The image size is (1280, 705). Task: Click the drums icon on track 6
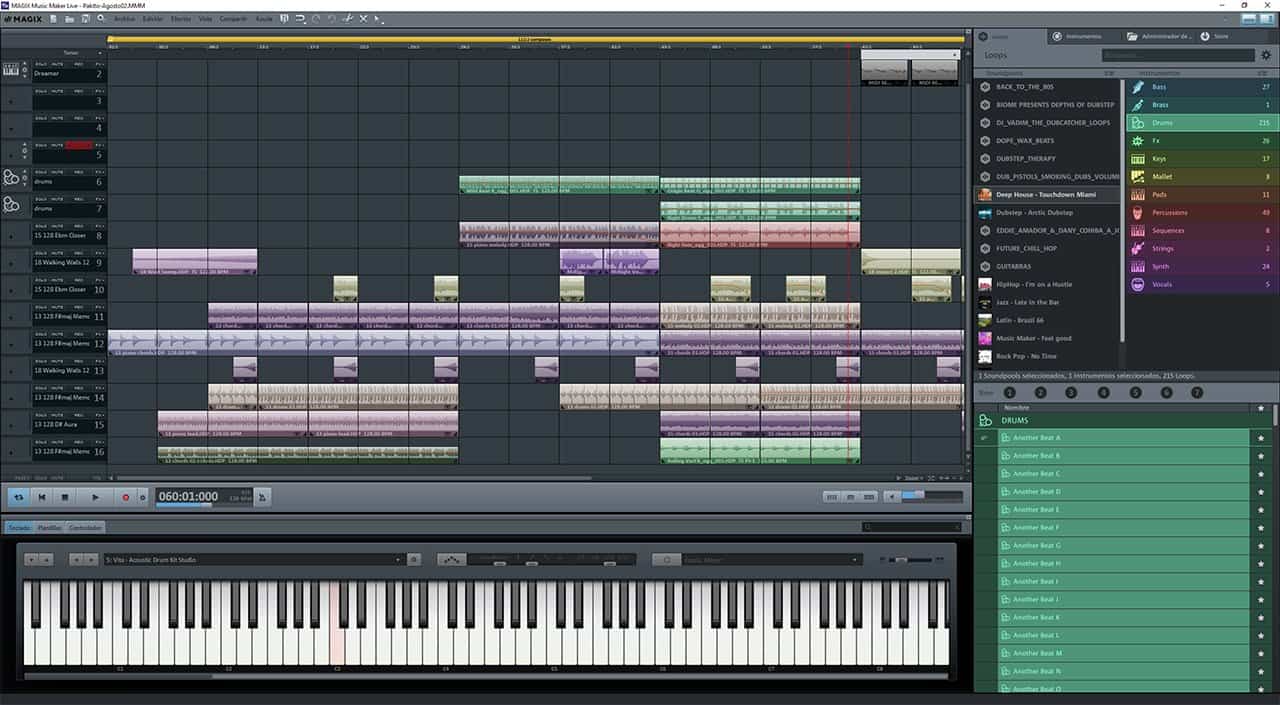[12, 178]
